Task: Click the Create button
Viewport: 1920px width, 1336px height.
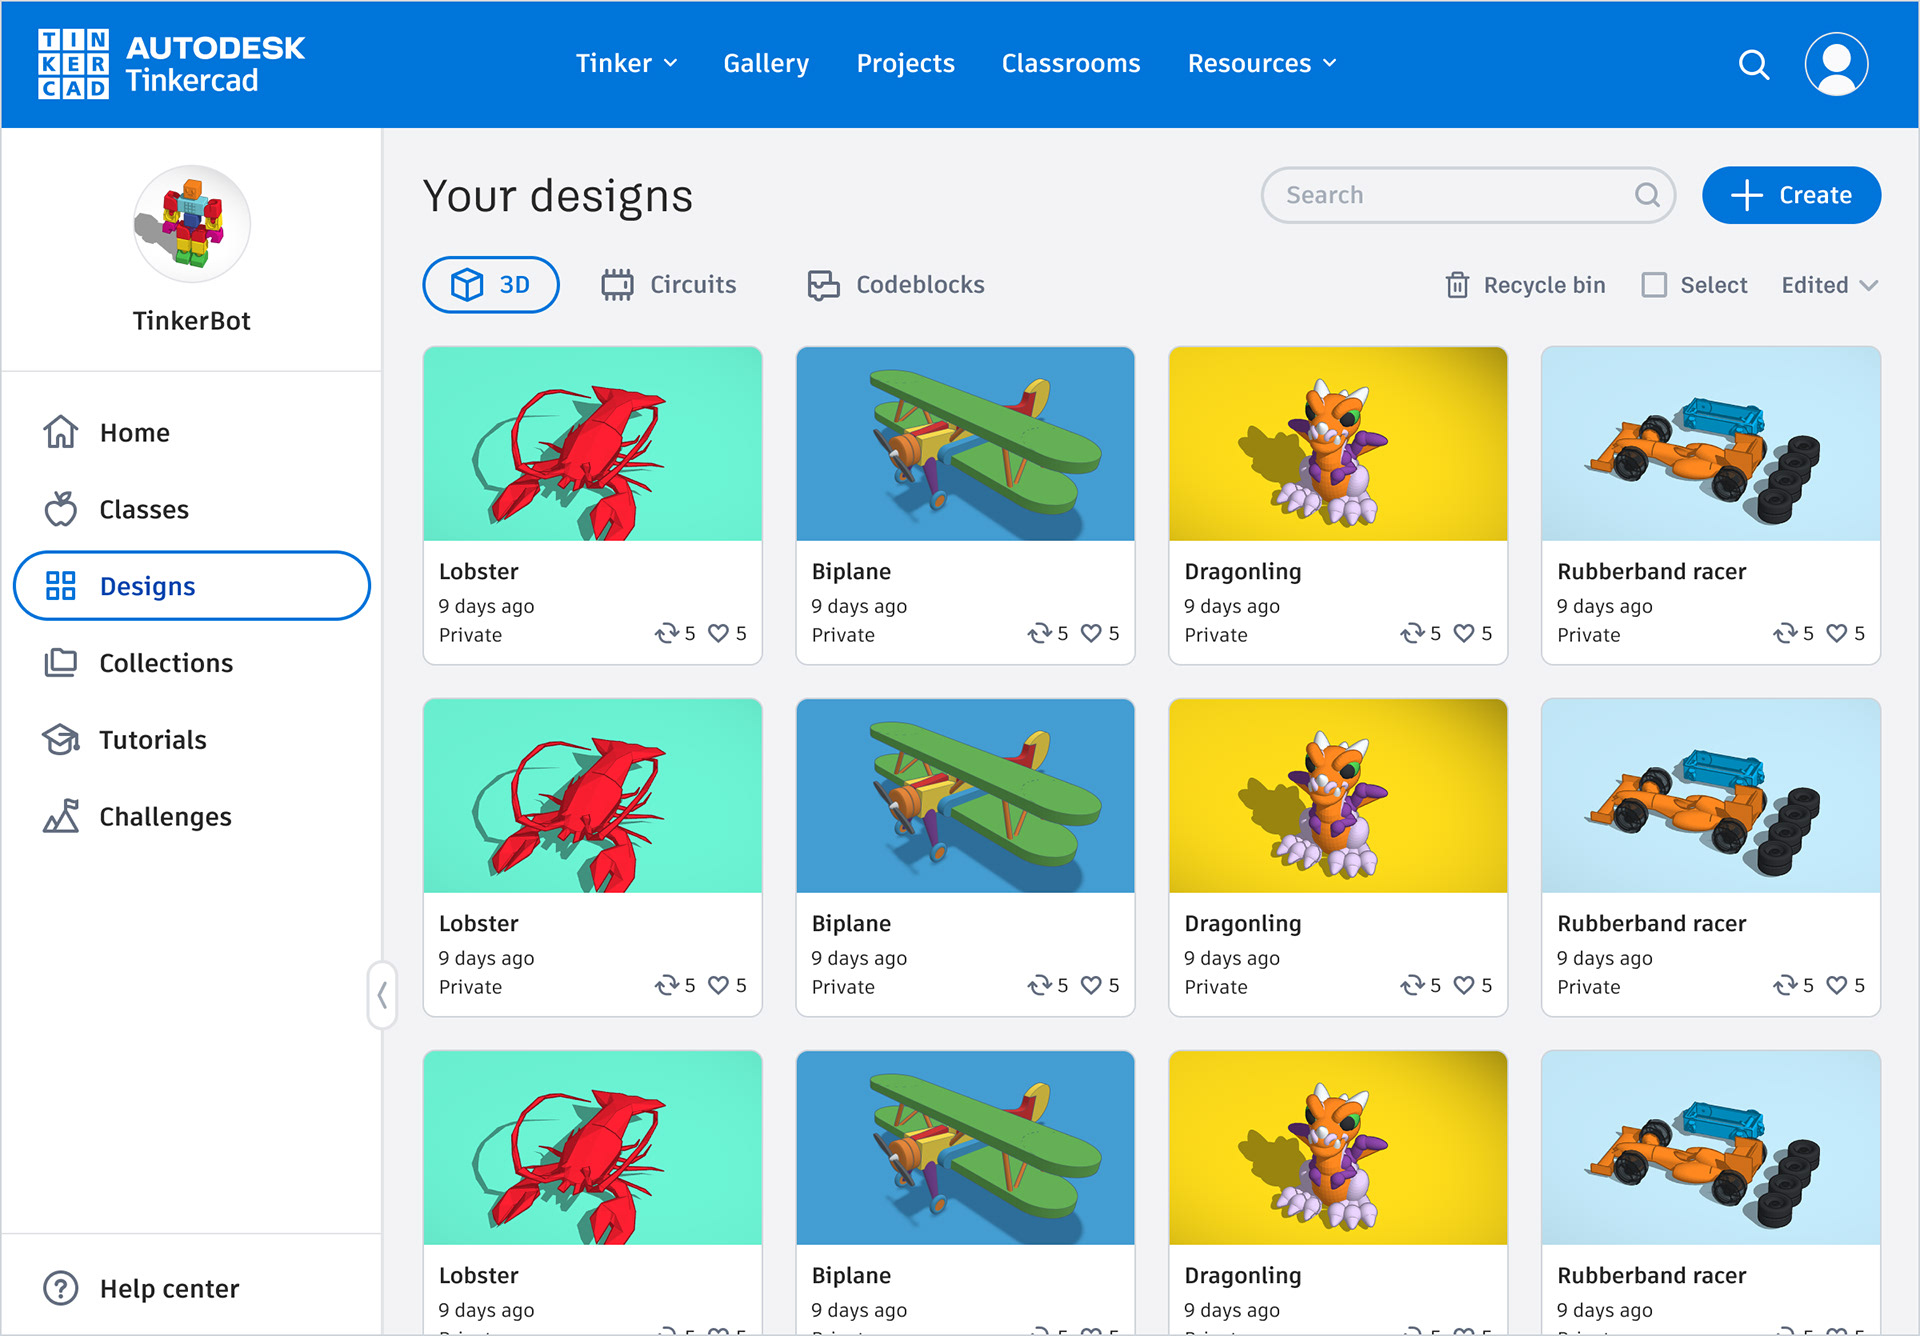Action: pyautogui.click(x=1791, y=195)
